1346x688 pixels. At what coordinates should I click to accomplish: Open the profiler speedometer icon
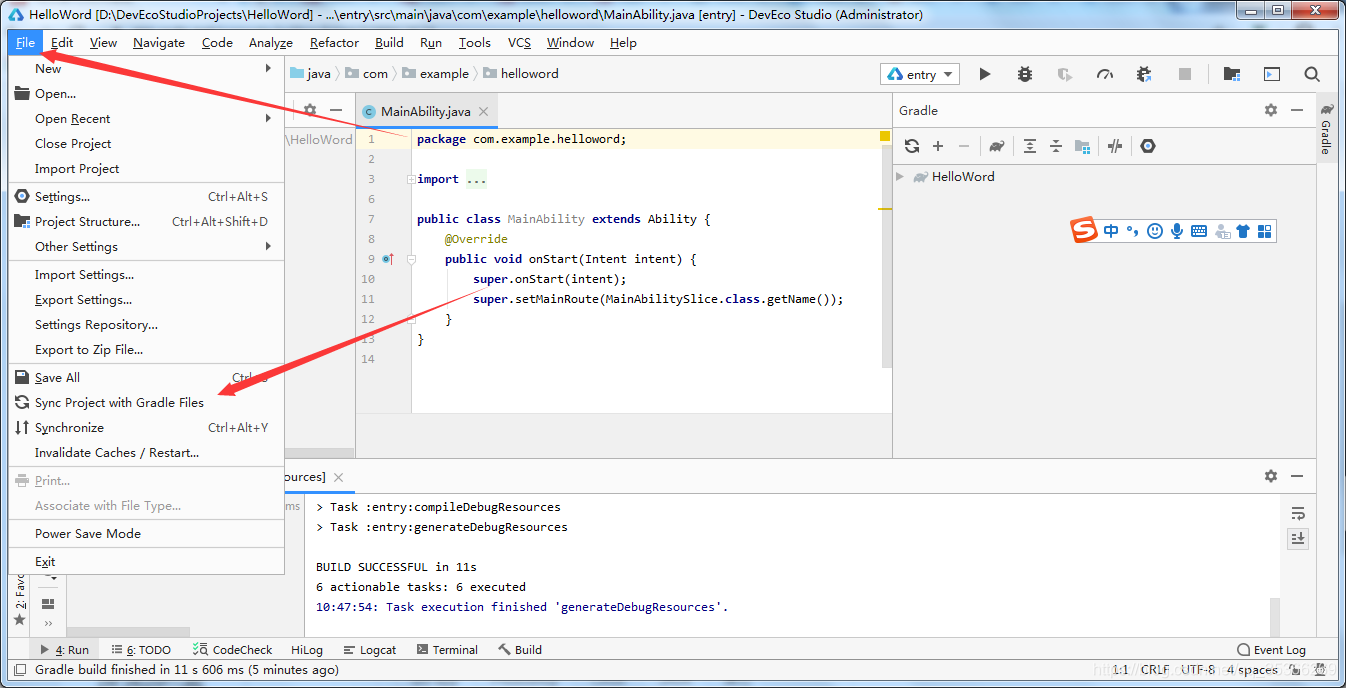[1105, 74]
